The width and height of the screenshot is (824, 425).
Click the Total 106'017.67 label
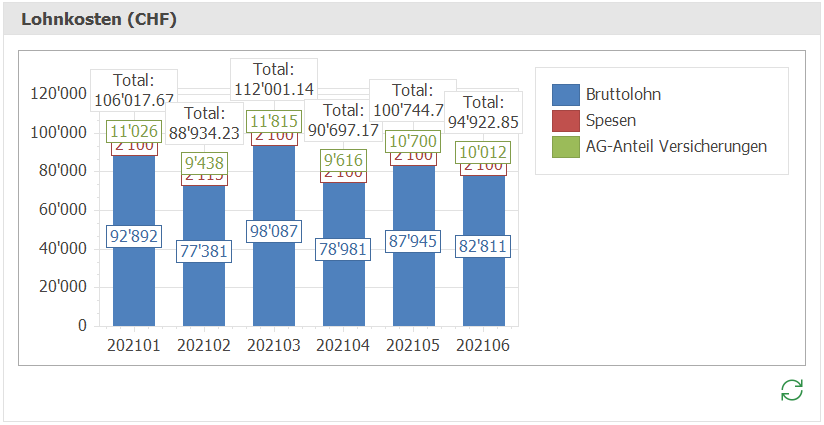[x=134, y=90]
